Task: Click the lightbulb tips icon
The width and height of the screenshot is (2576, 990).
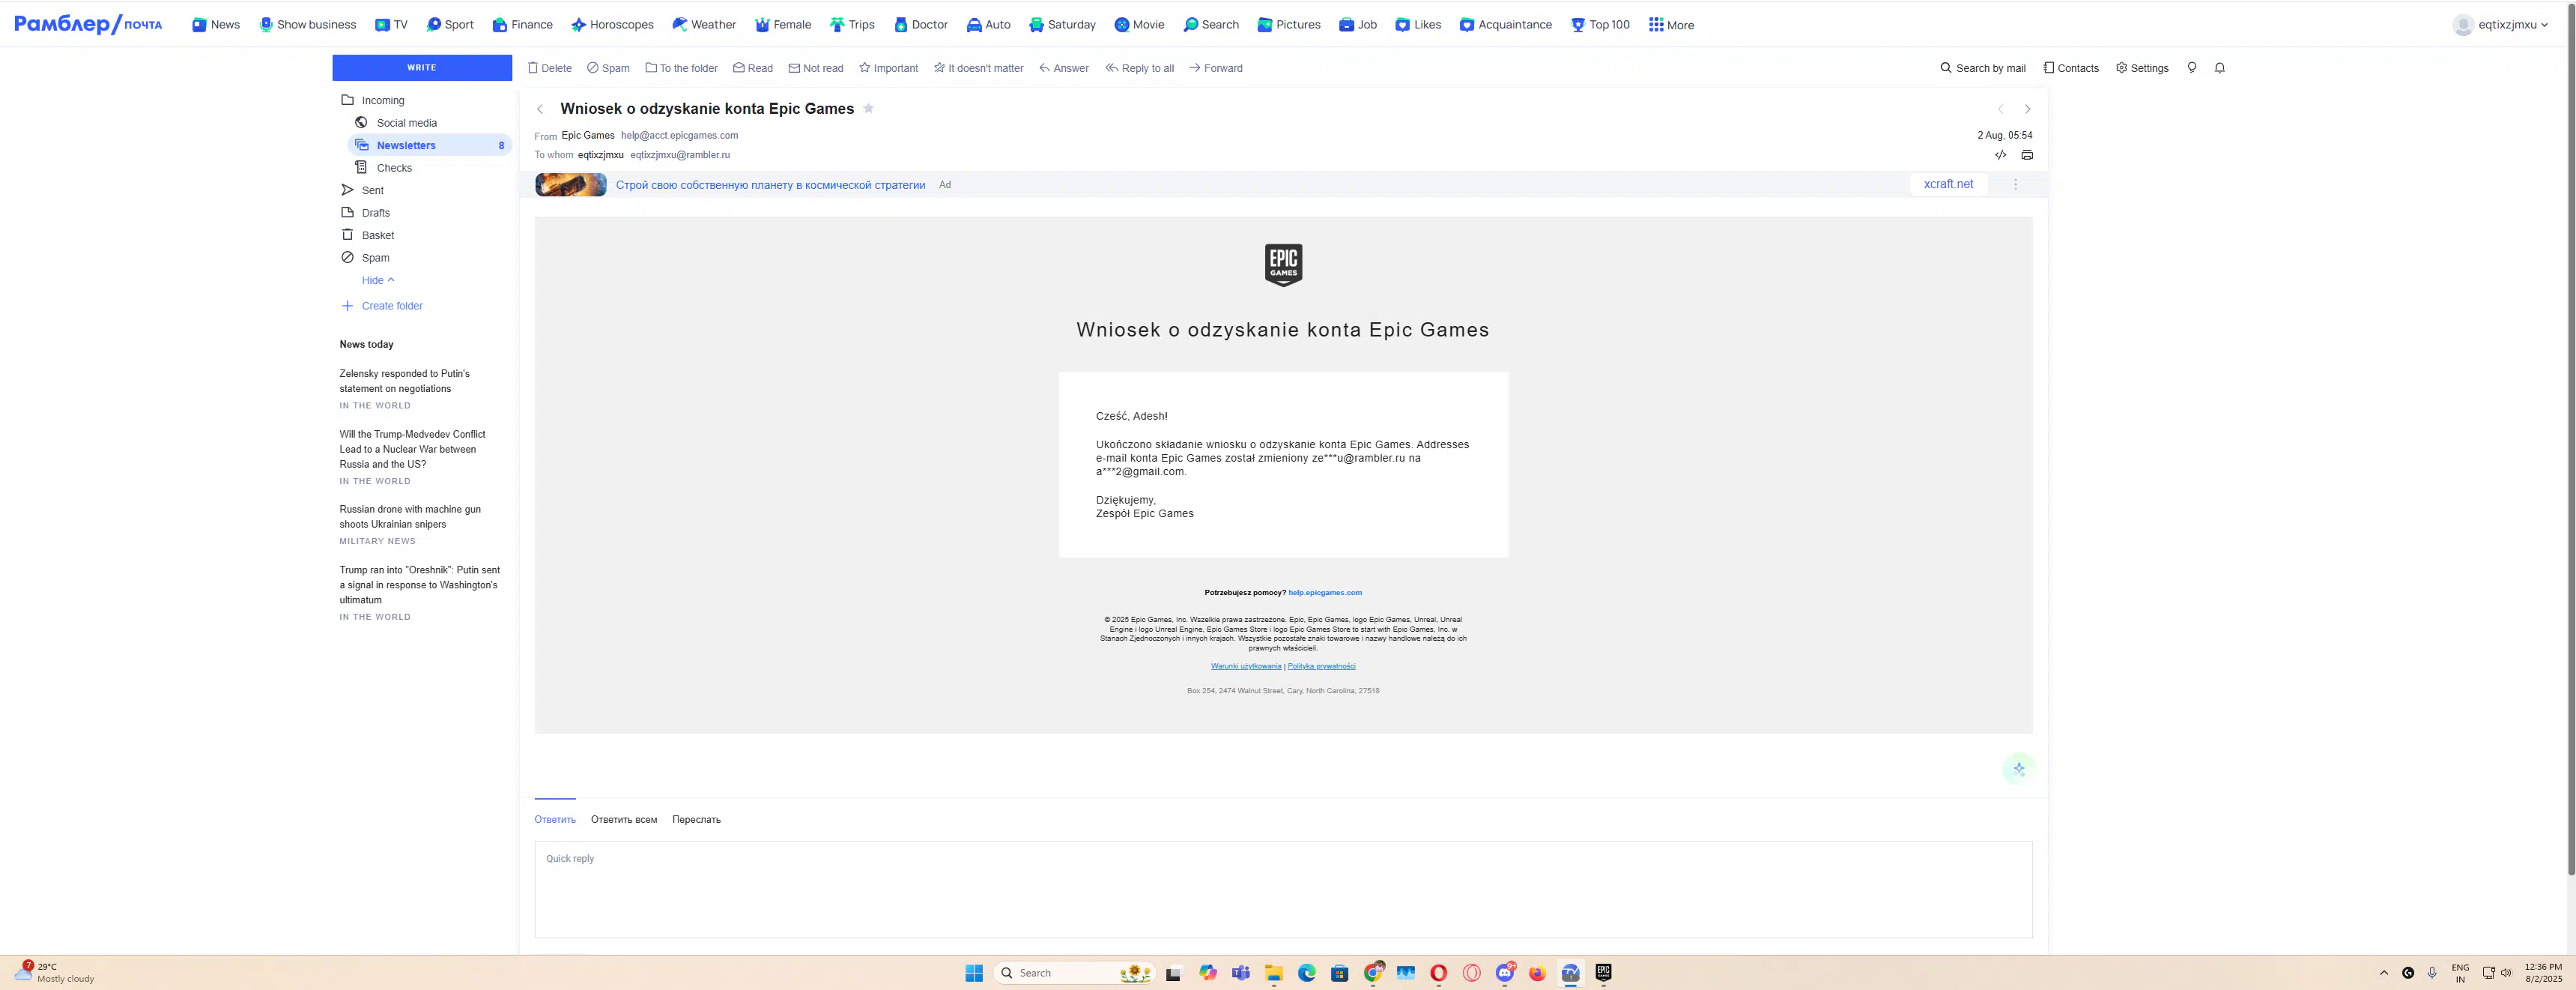Action: click(2192, 68)
